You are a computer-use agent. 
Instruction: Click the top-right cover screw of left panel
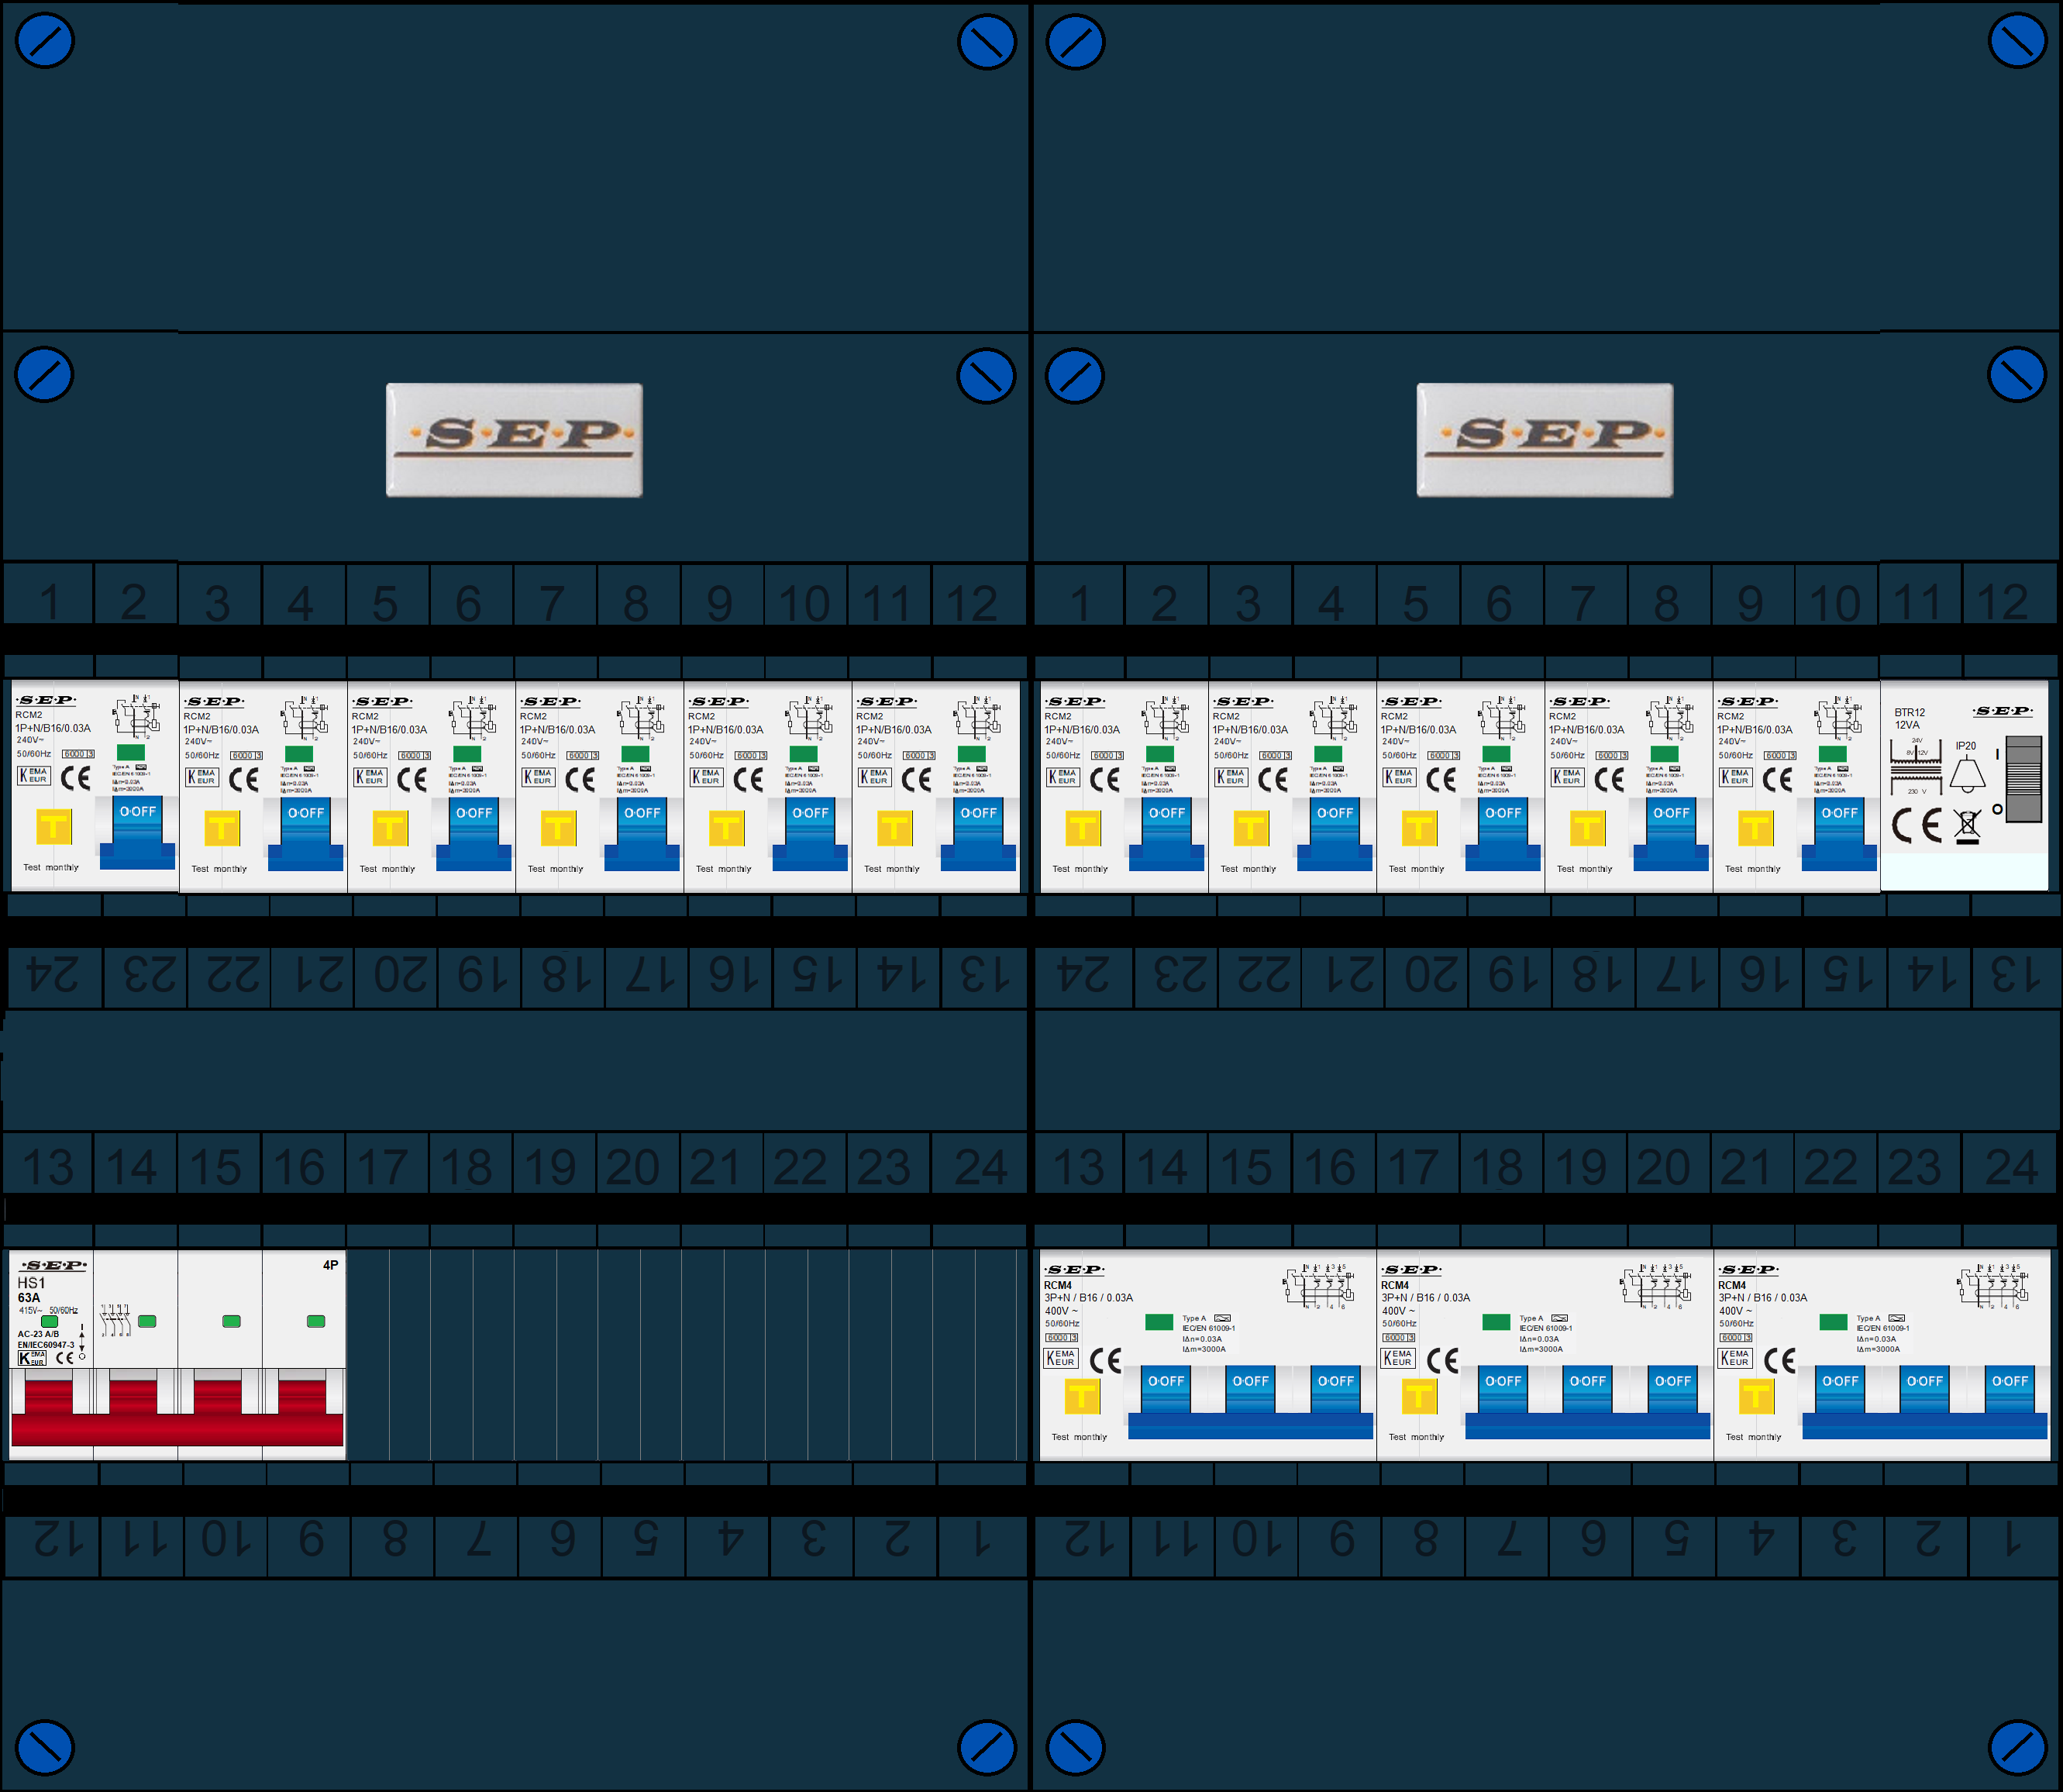986,42
